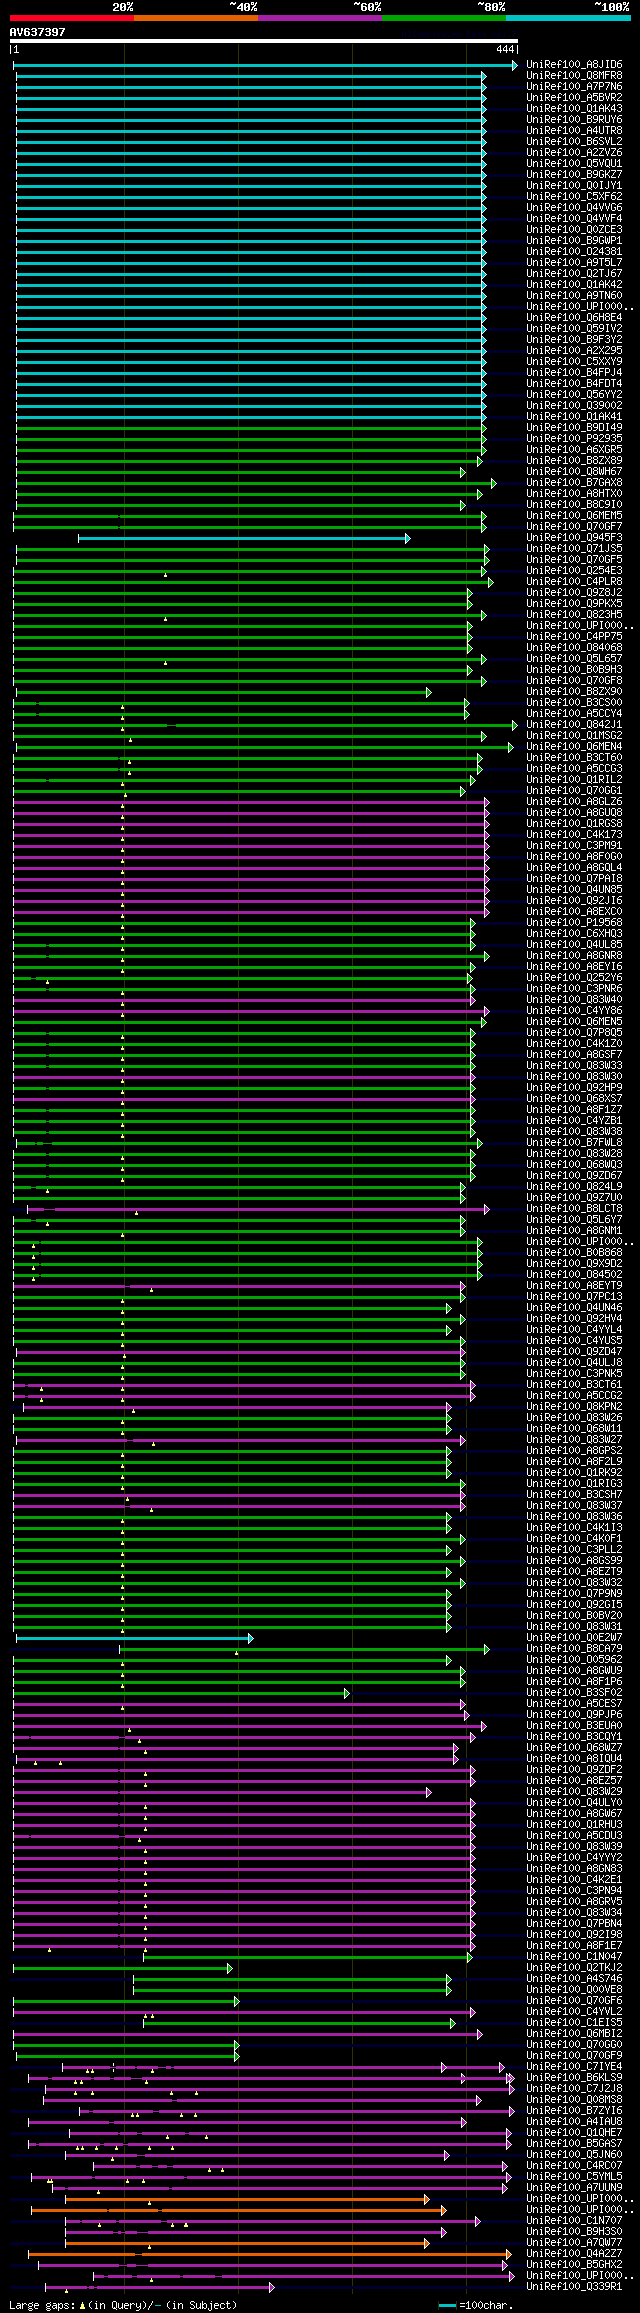Open hit UniRef100_Q08MS8

click(x=574, y=2100)
